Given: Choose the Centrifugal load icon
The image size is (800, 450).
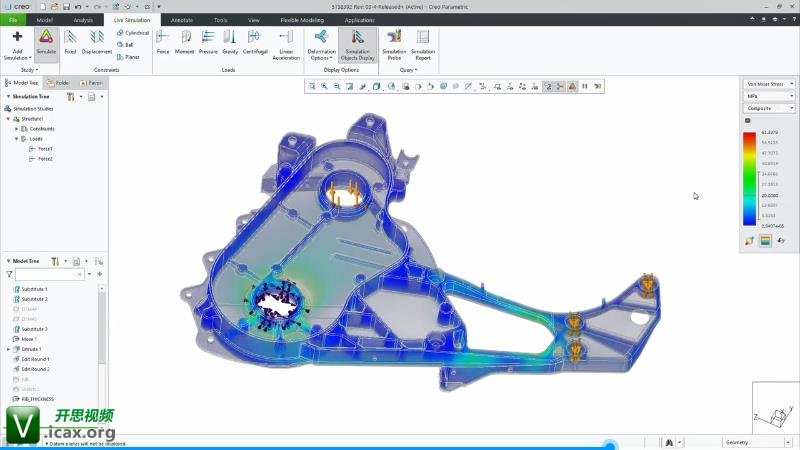Looking at the screenshot, I should [x=254, y=40].
